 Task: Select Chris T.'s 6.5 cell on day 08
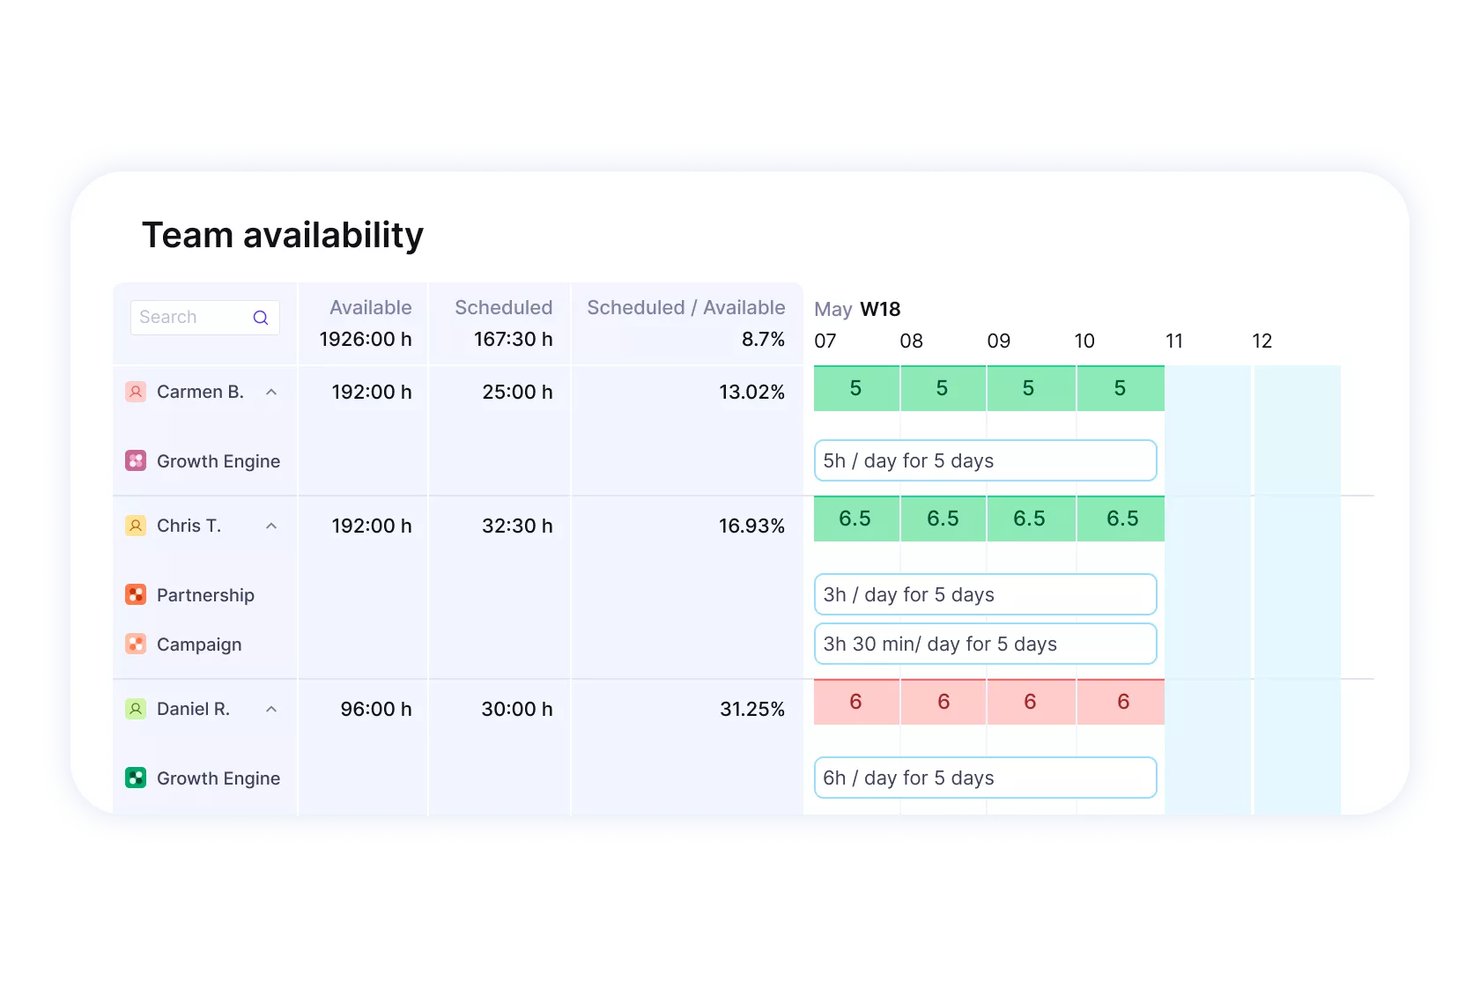coord(943,519)
